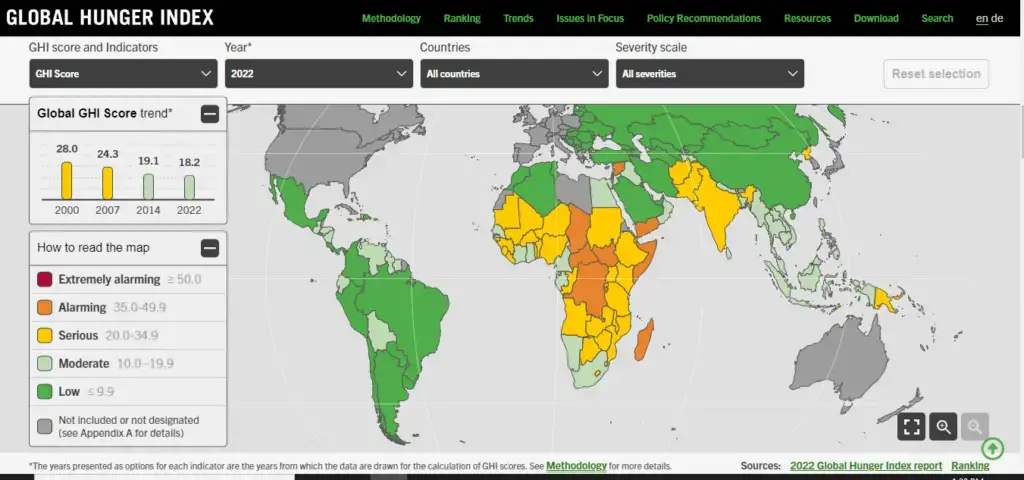Click the 2022 bar in trend chart

[x=189, y=187]
